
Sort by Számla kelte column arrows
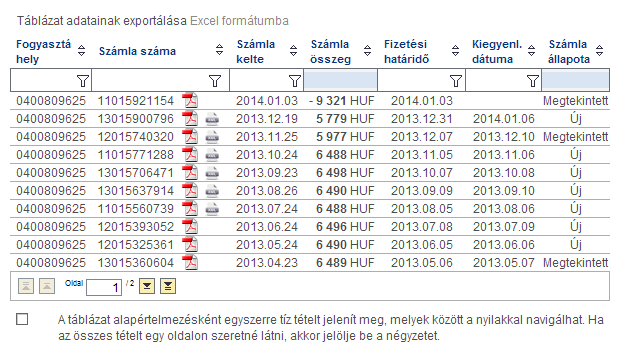(294, 51)
